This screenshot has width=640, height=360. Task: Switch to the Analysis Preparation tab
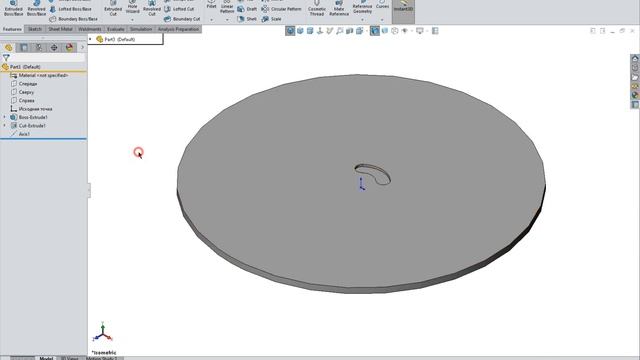[x=178, y=29]
